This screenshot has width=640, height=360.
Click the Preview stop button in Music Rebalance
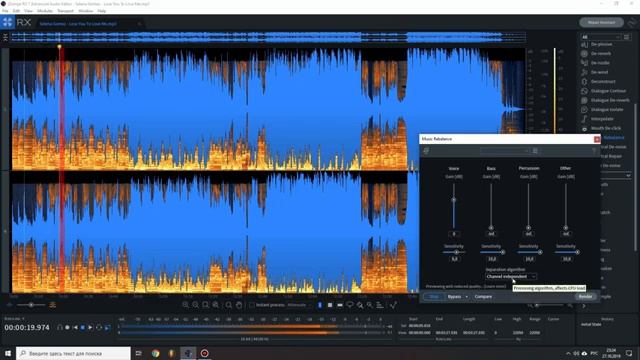pyautogui.click(x=434, y=297)
